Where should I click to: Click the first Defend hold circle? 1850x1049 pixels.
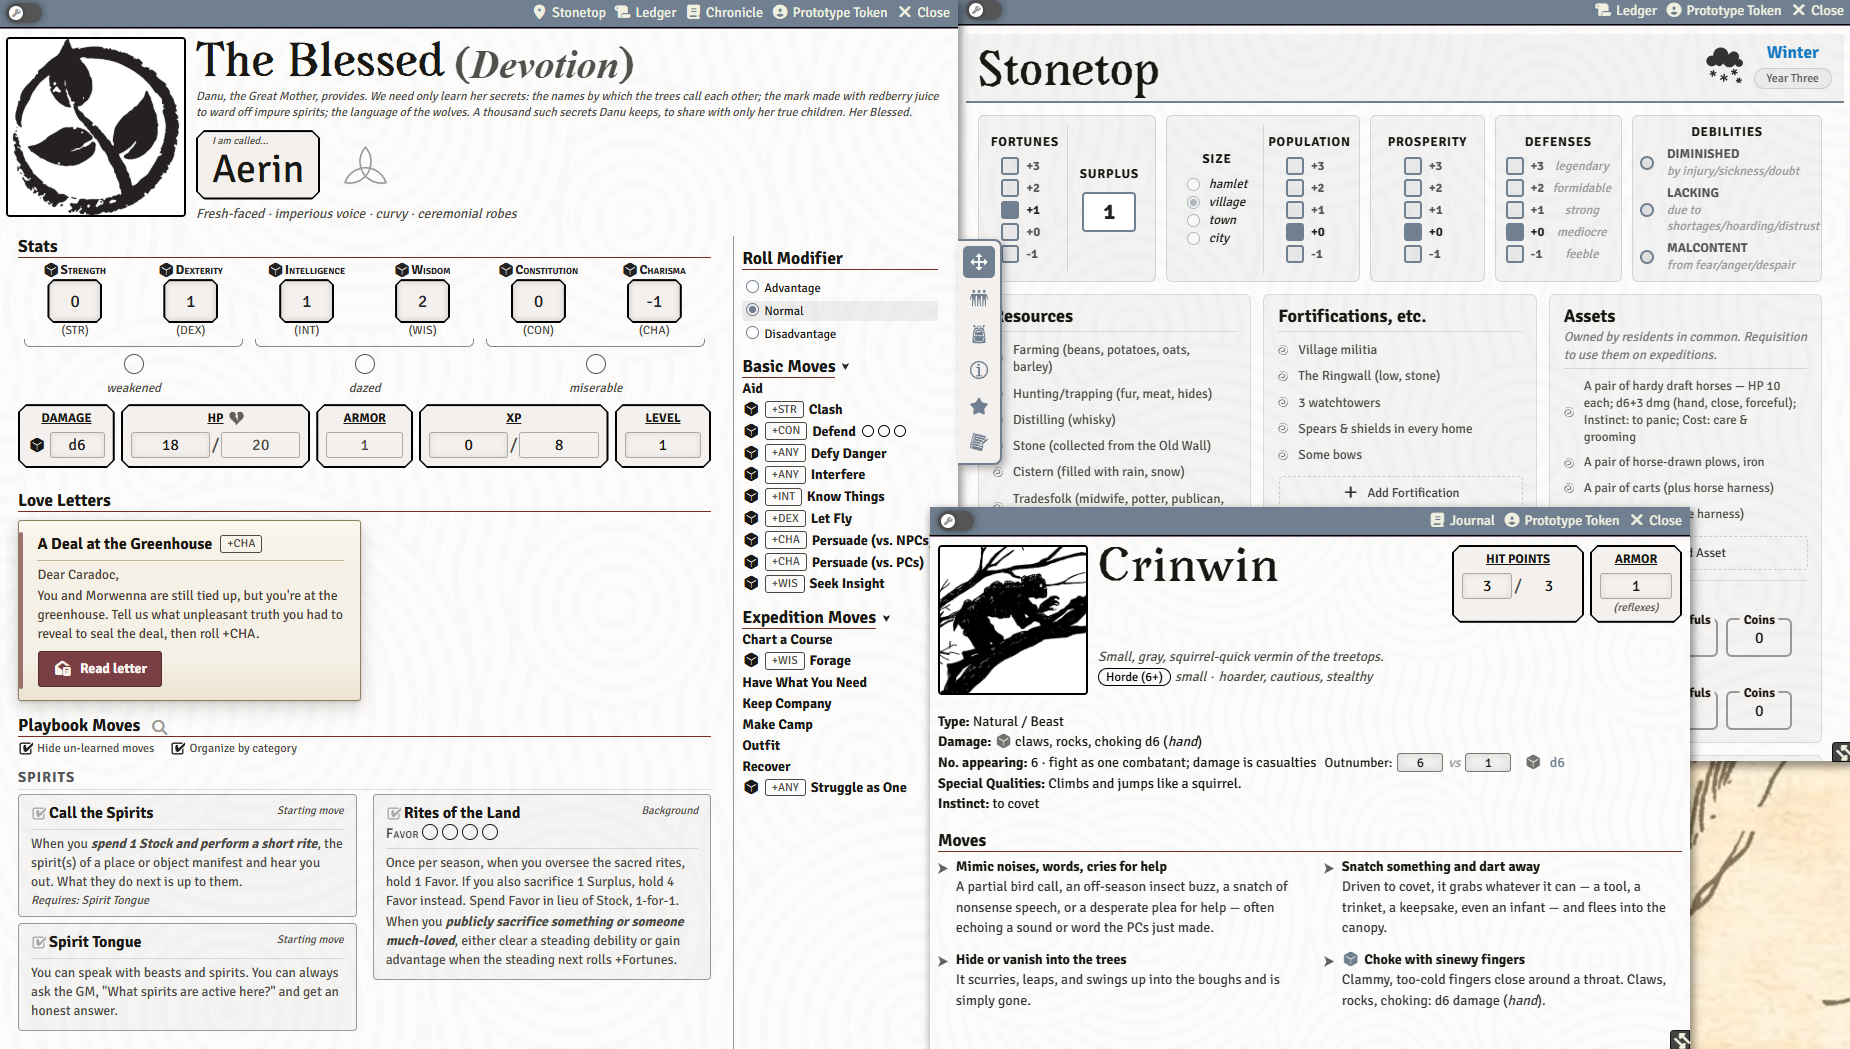868,431
